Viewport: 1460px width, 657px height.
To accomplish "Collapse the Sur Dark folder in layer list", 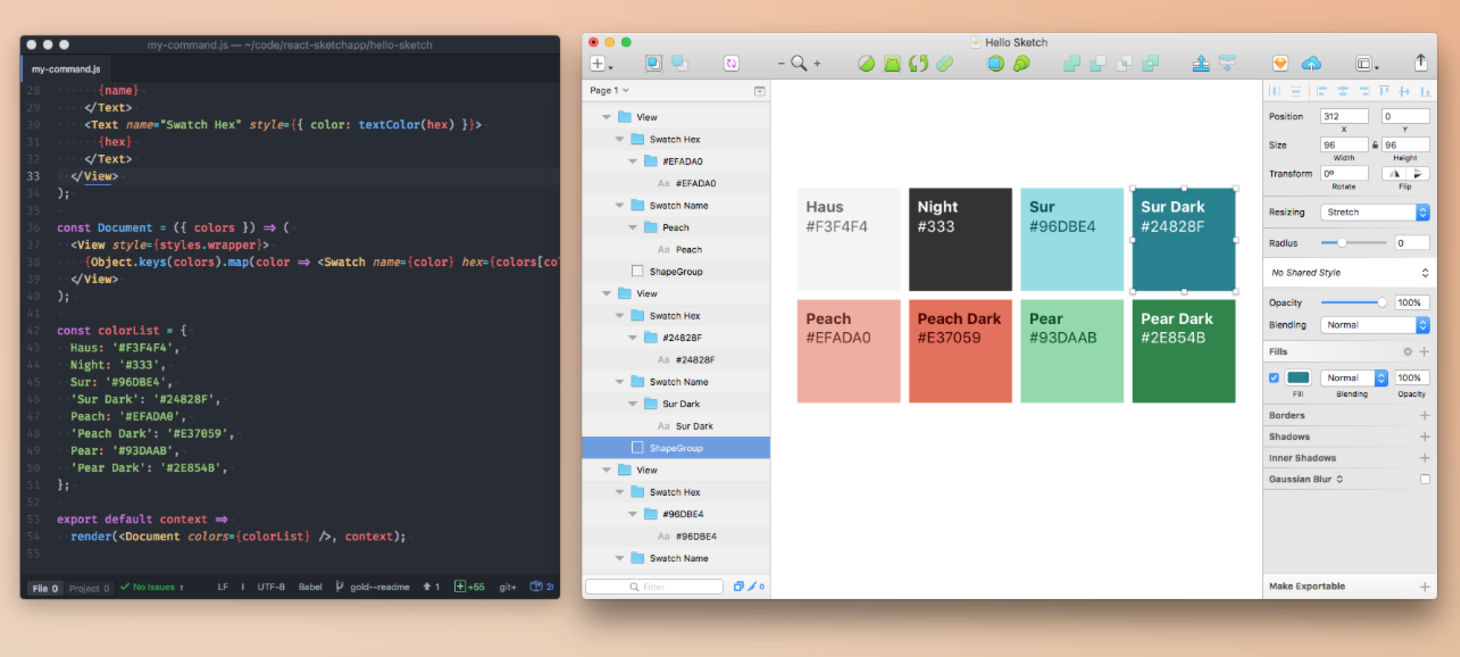I will coord(633,404).
